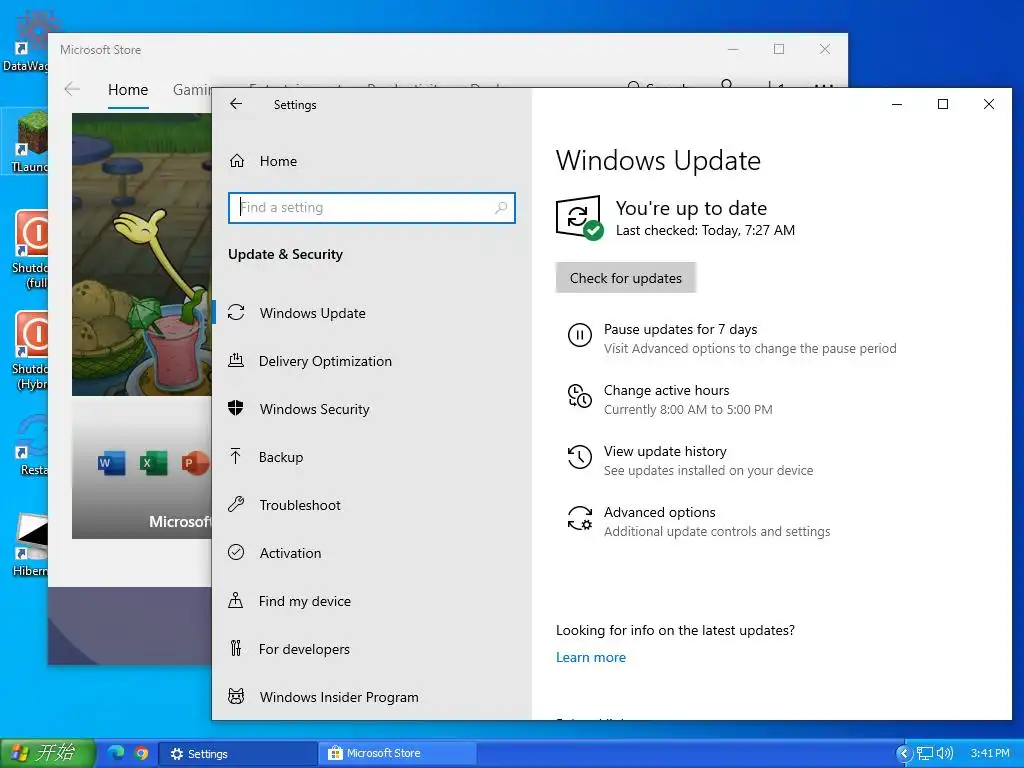
Task: Click the up-to-date status icon
Action: [x=579, y=217]
